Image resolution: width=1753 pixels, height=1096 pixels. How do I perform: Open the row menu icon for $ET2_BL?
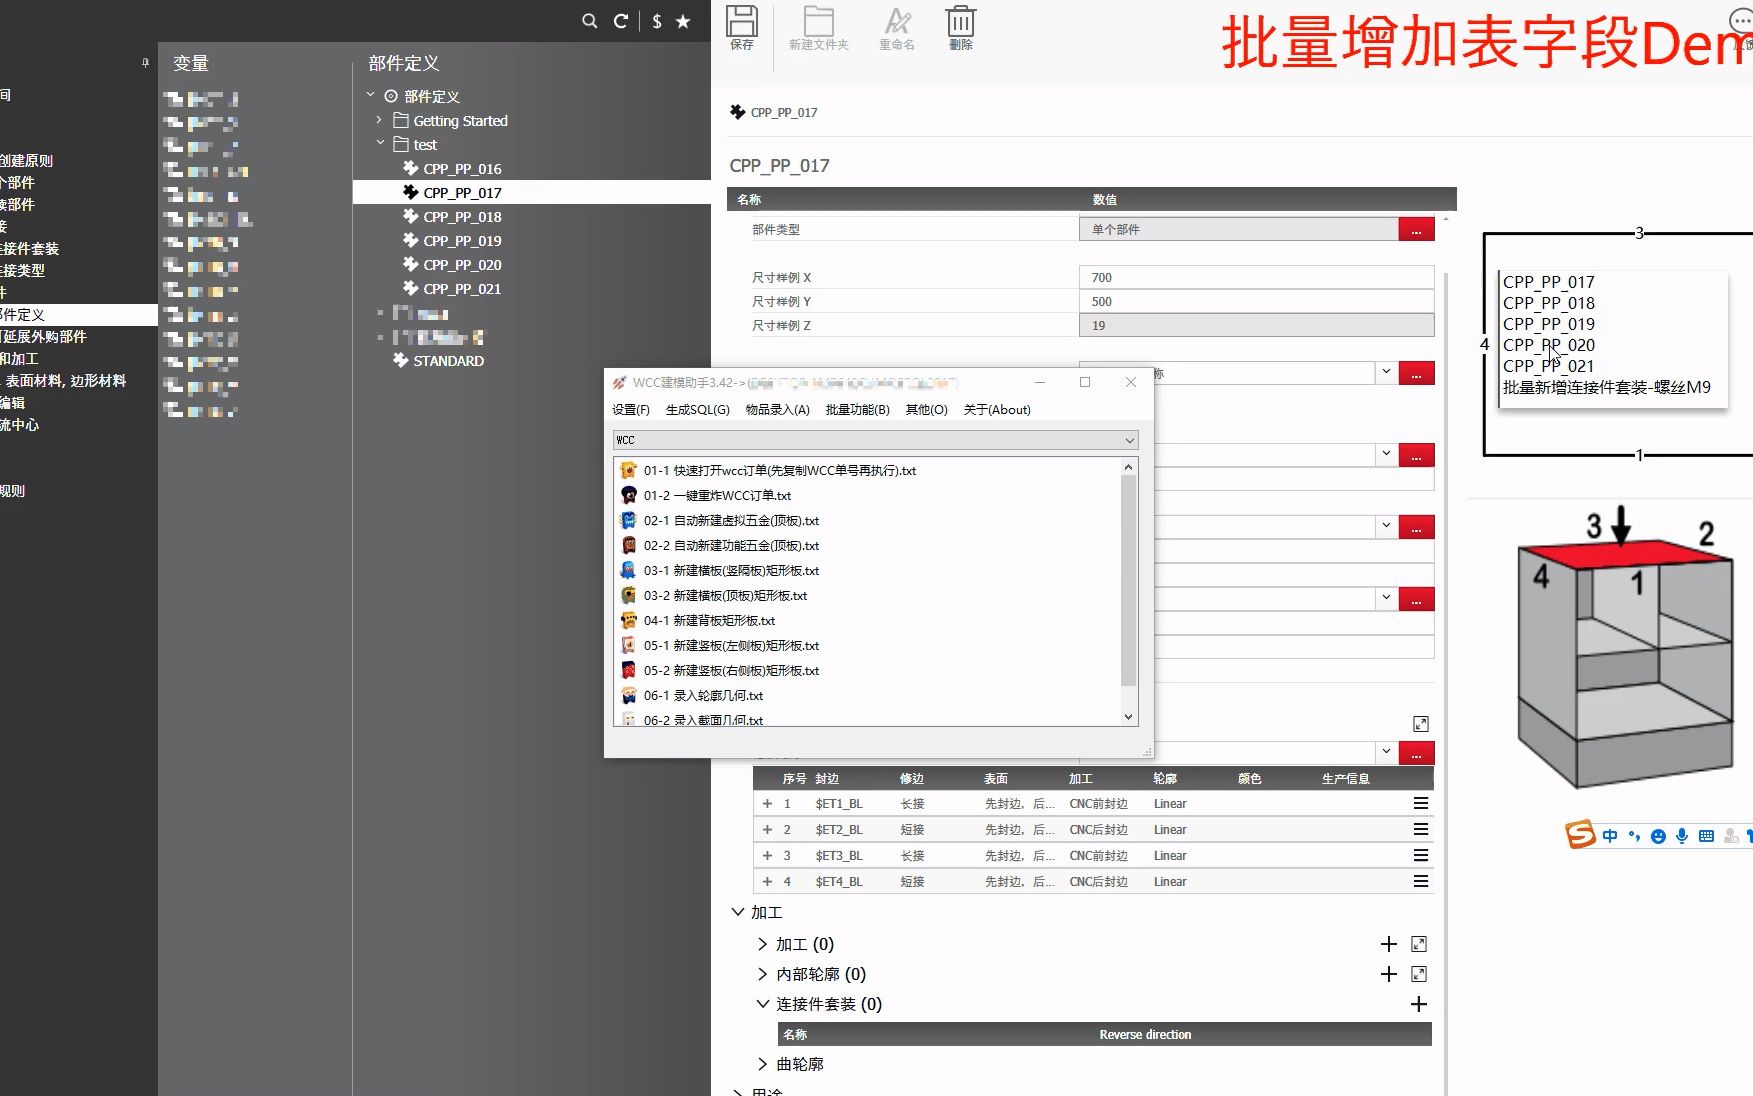(x=1420, y=829)
